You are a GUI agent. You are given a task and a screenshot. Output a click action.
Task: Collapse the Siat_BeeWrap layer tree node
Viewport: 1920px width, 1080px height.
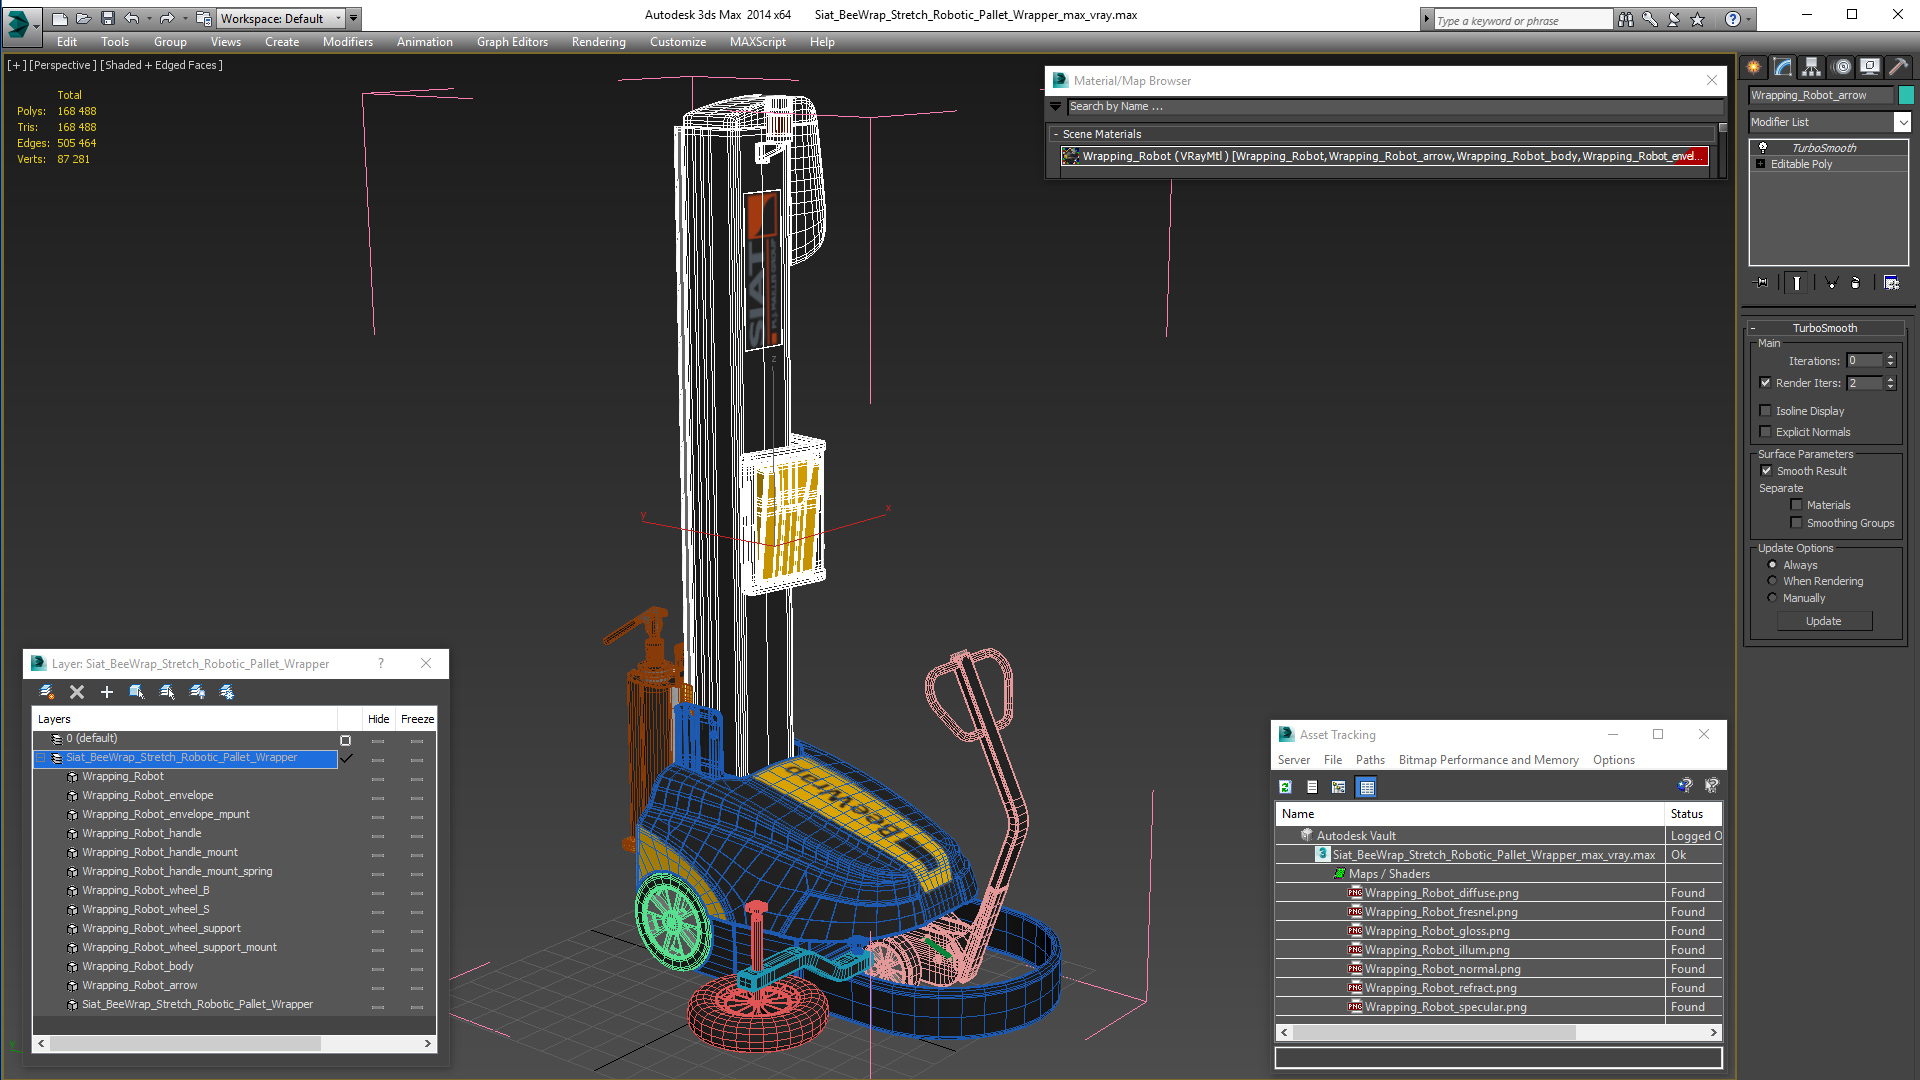42,758
